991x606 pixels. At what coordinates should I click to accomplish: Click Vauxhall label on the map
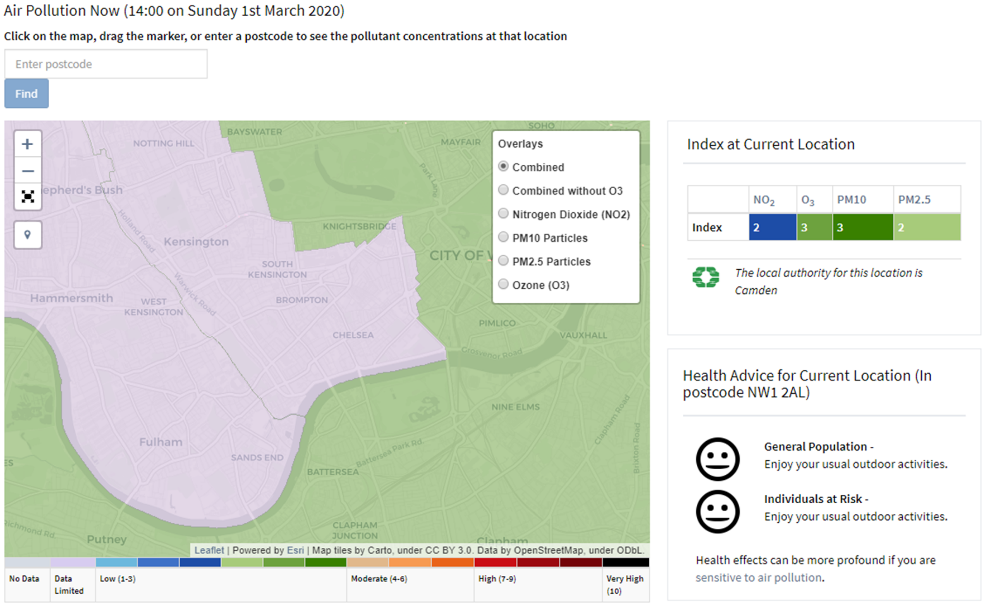point(583,335)
